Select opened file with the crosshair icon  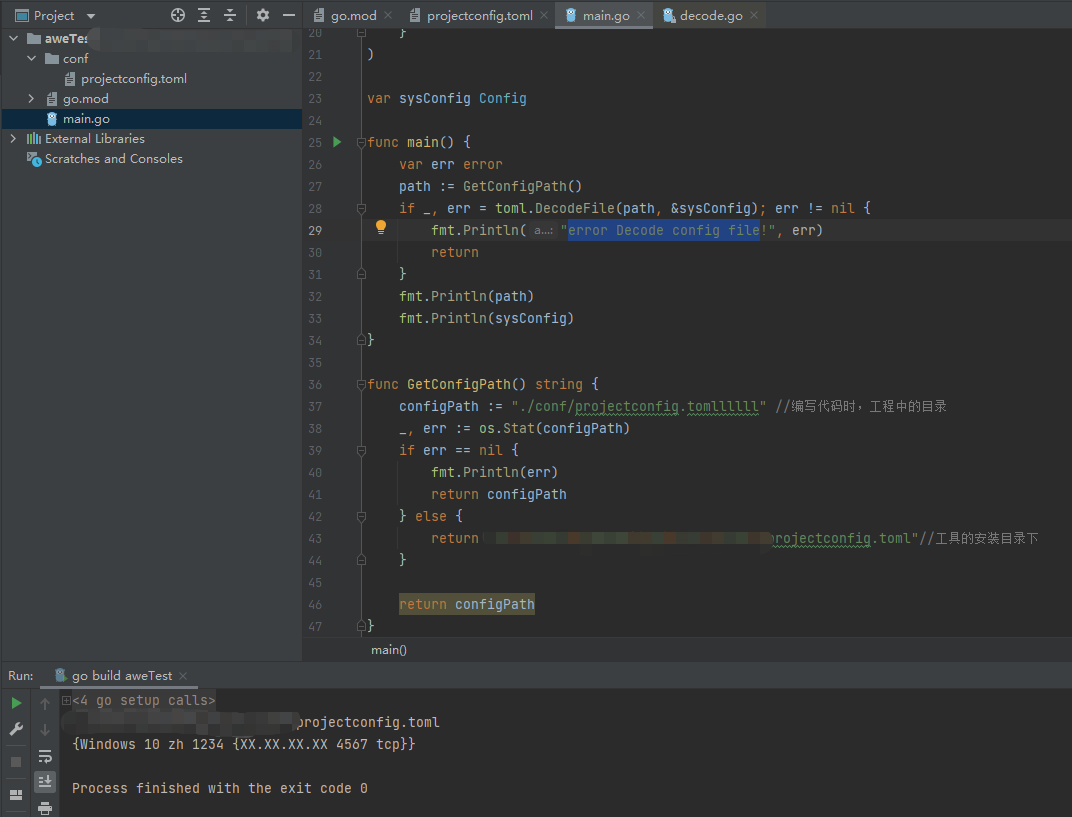click(x=178, y=14)
